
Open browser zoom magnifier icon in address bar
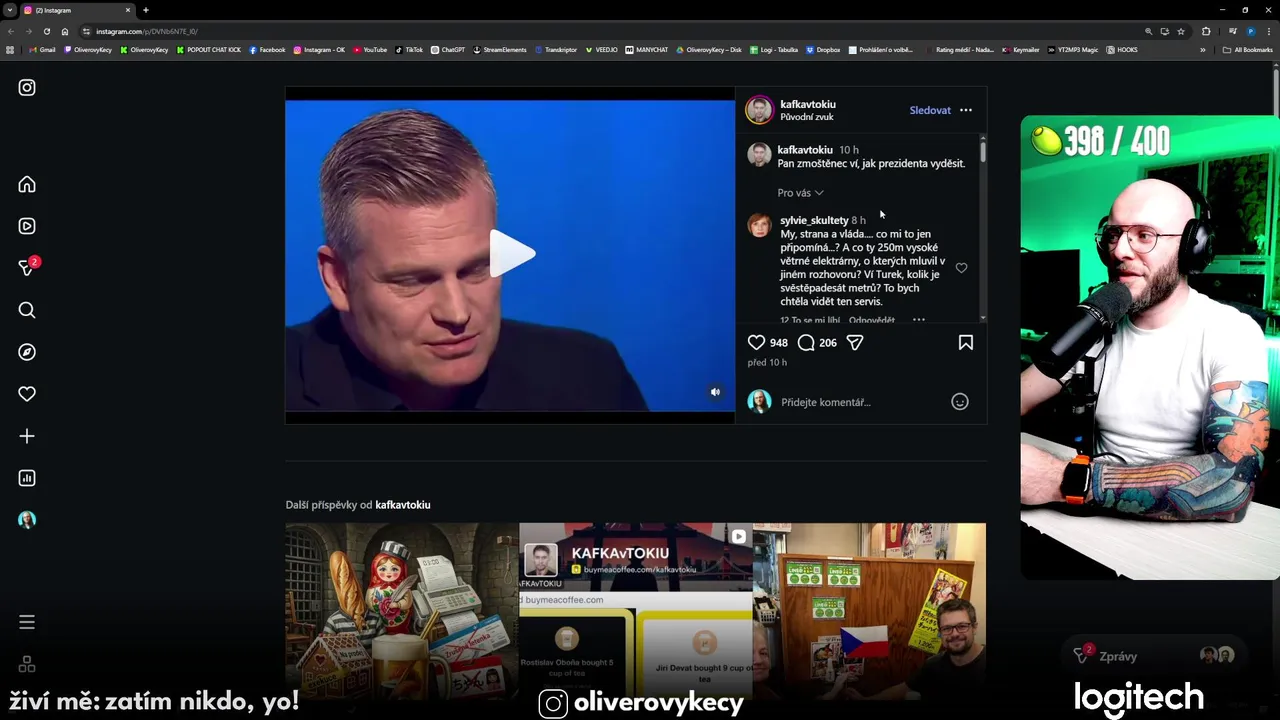pyautogui.click(x=1149, y=31)
